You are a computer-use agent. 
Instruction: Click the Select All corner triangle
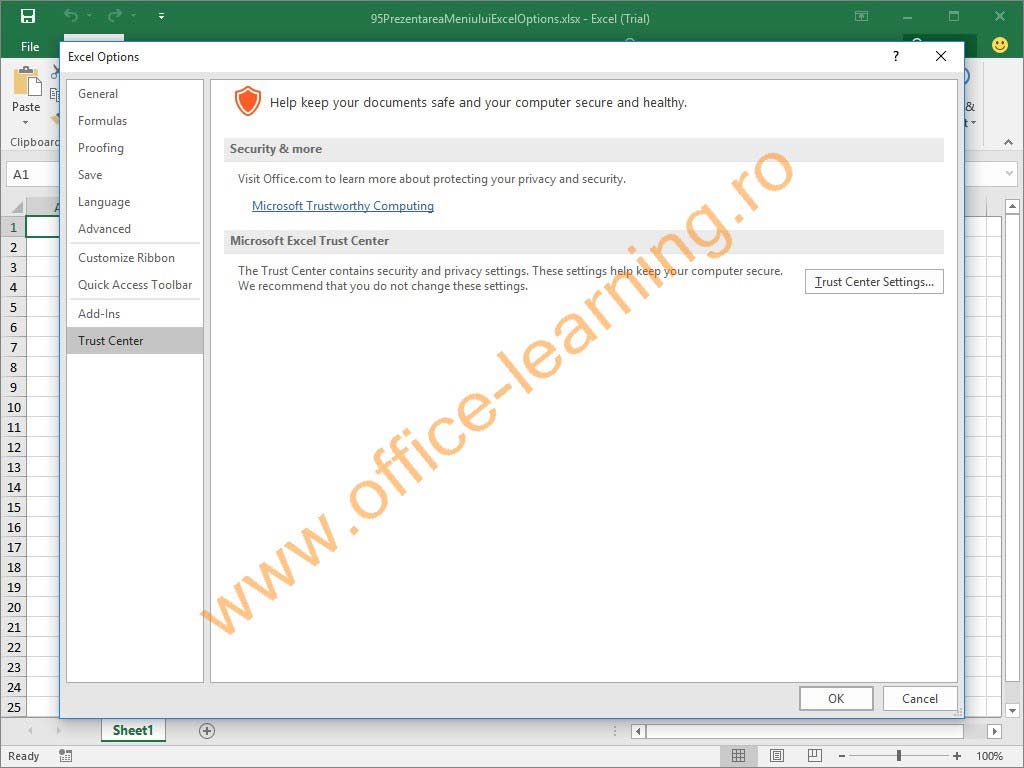(x=16, y=207)
